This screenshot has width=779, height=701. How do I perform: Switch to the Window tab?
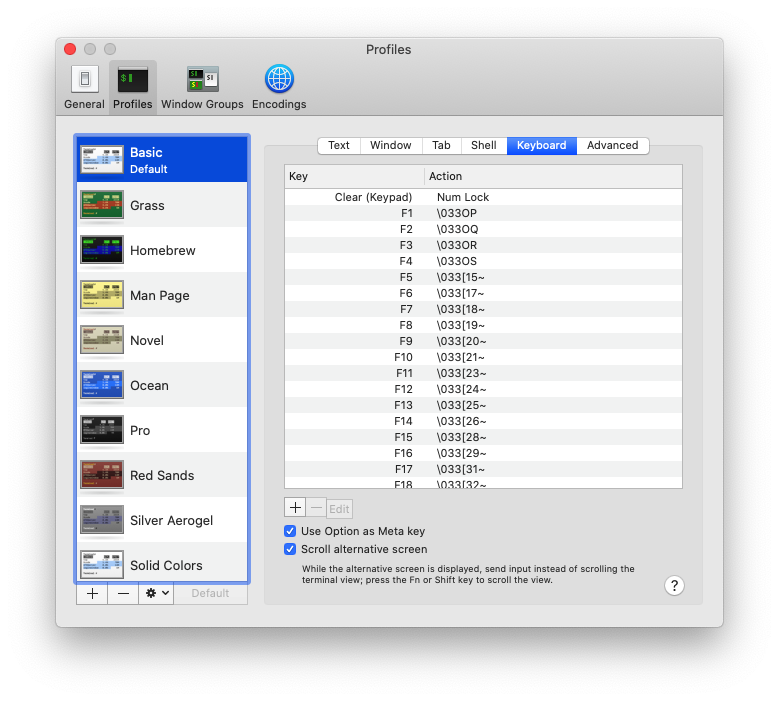(391, 146)
